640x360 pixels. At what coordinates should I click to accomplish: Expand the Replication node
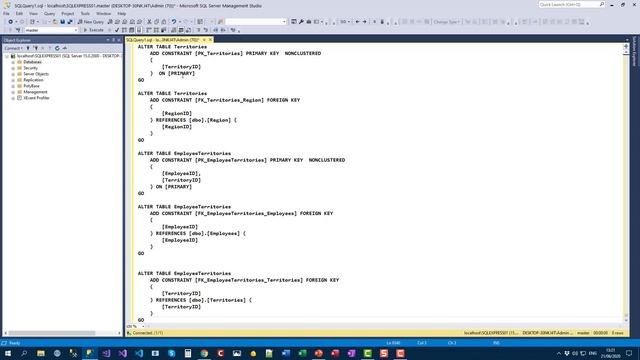(x=13, y=80)
